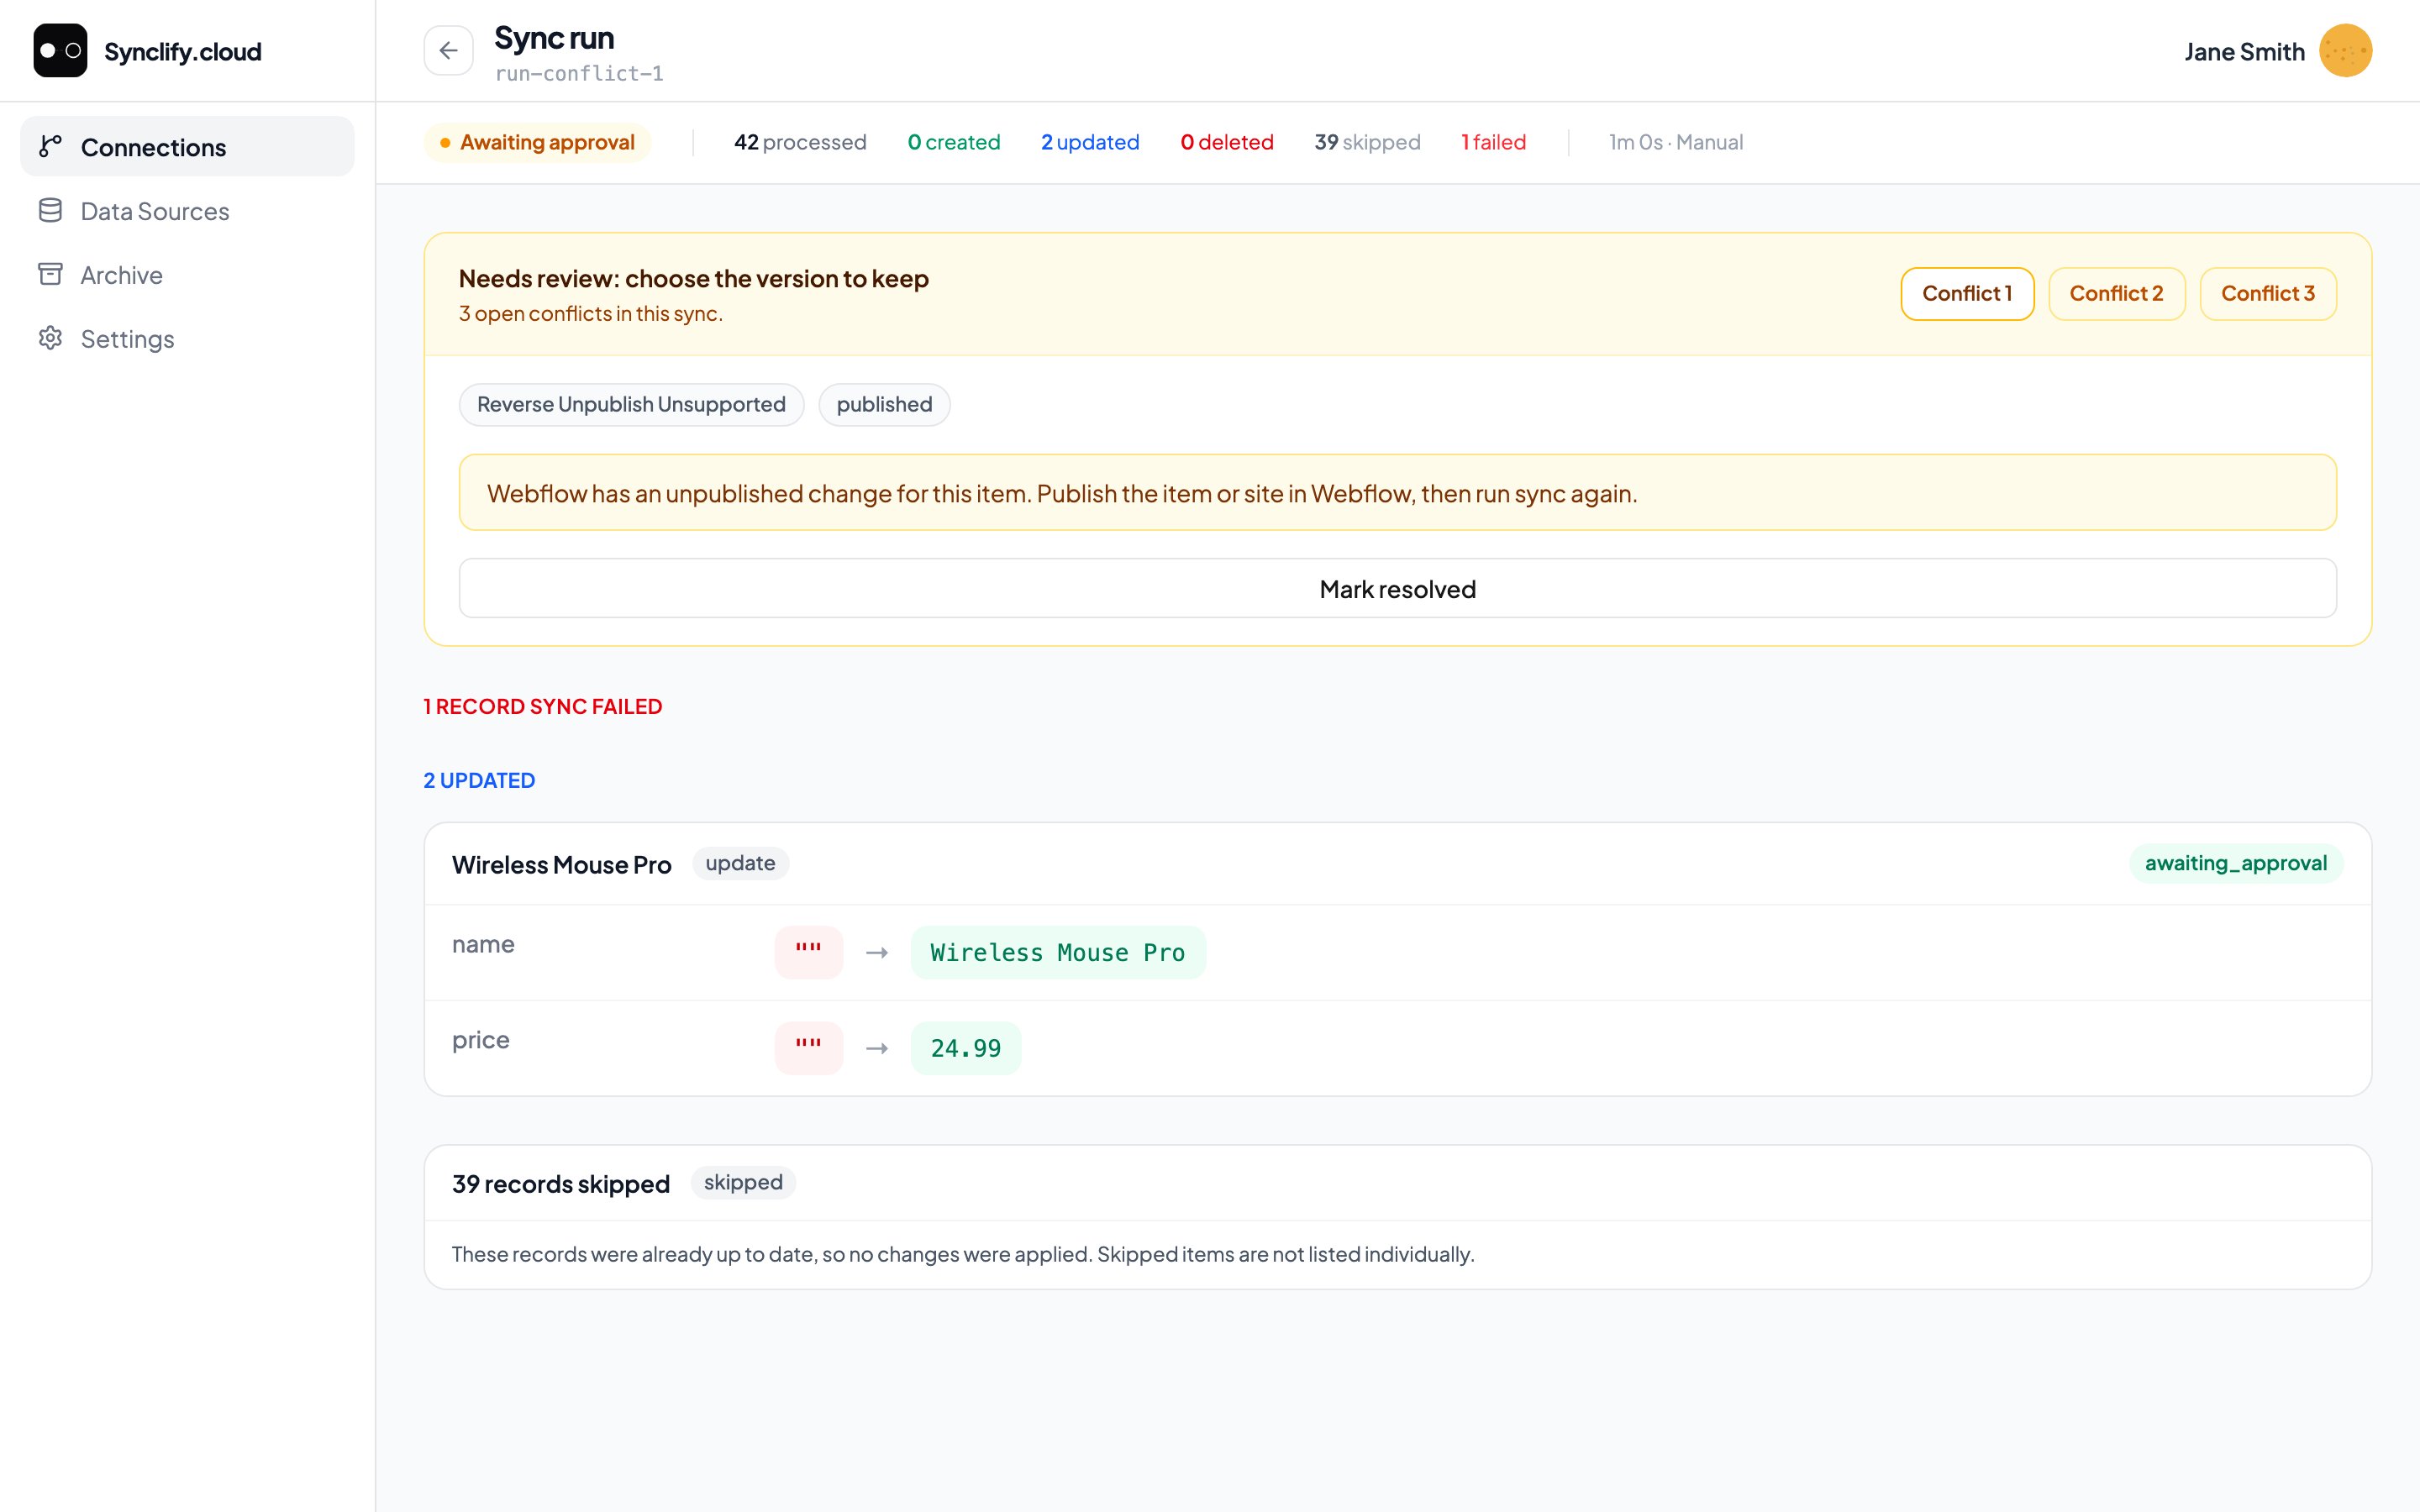
Task: Click the run-conflict-1 run identifier
Action: pyautogui.click(x=579, y=74)
